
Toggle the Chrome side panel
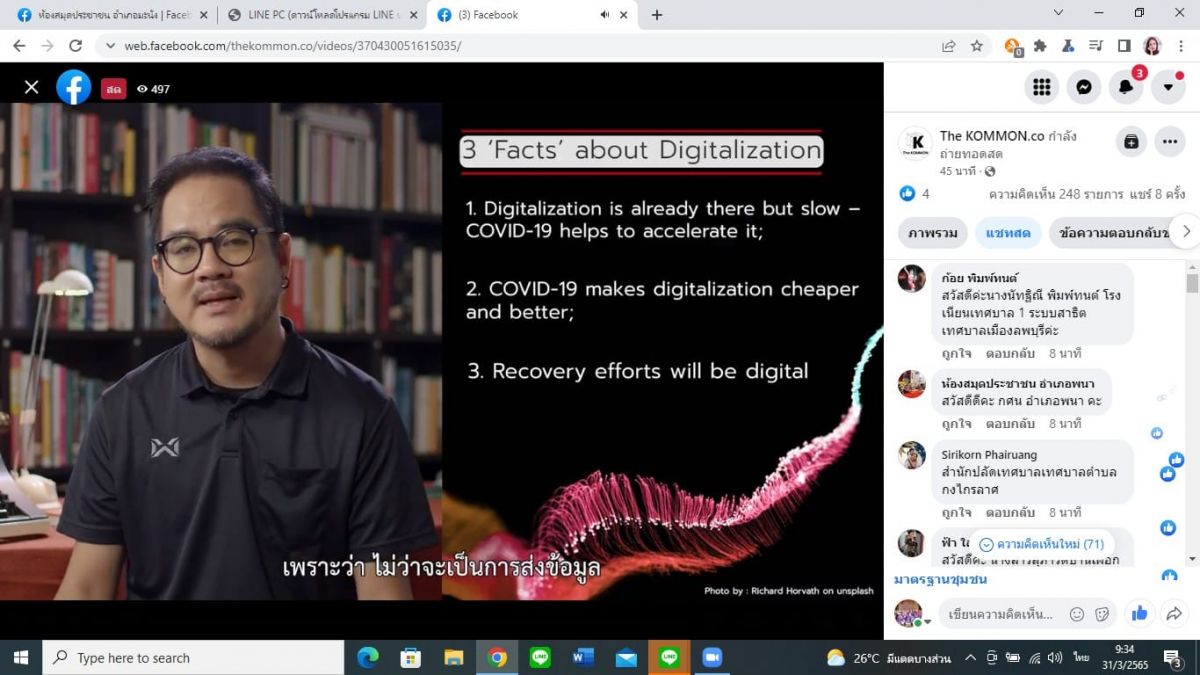click(x=1124, y=46)
